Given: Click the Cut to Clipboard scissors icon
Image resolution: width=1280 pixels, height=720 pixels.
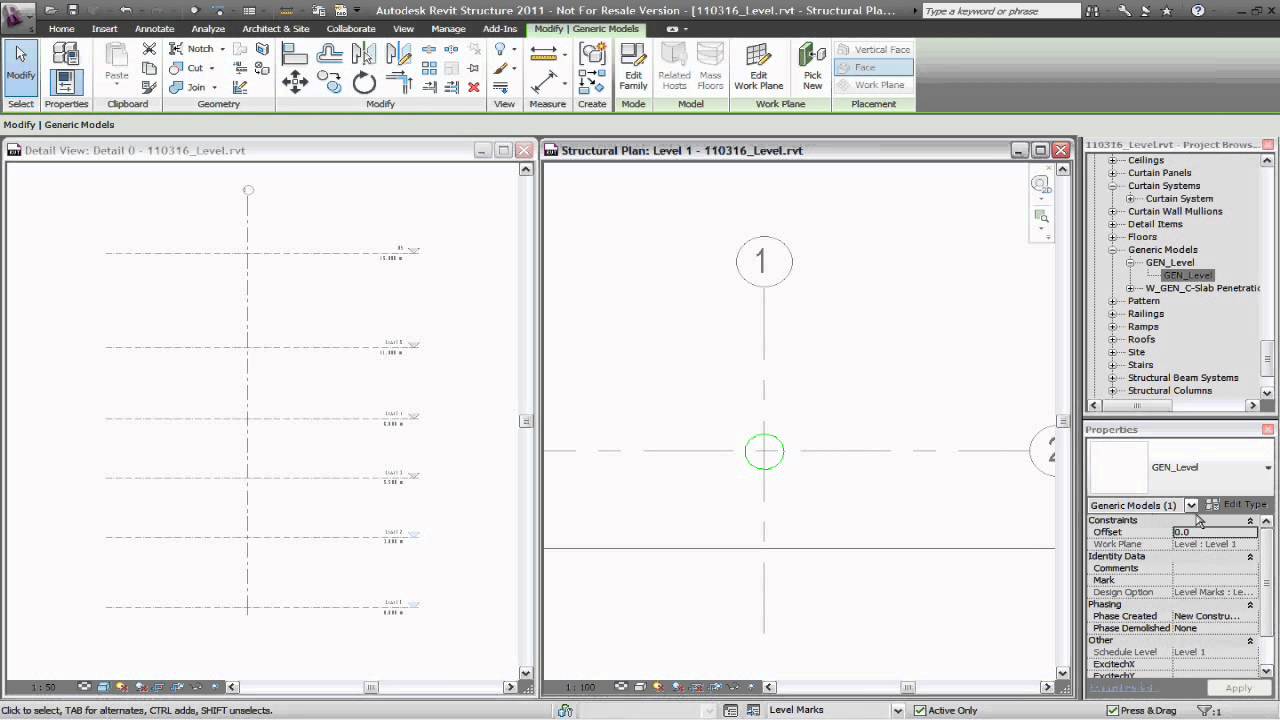Looking at the screenshot, I should [x=149, y=49].
